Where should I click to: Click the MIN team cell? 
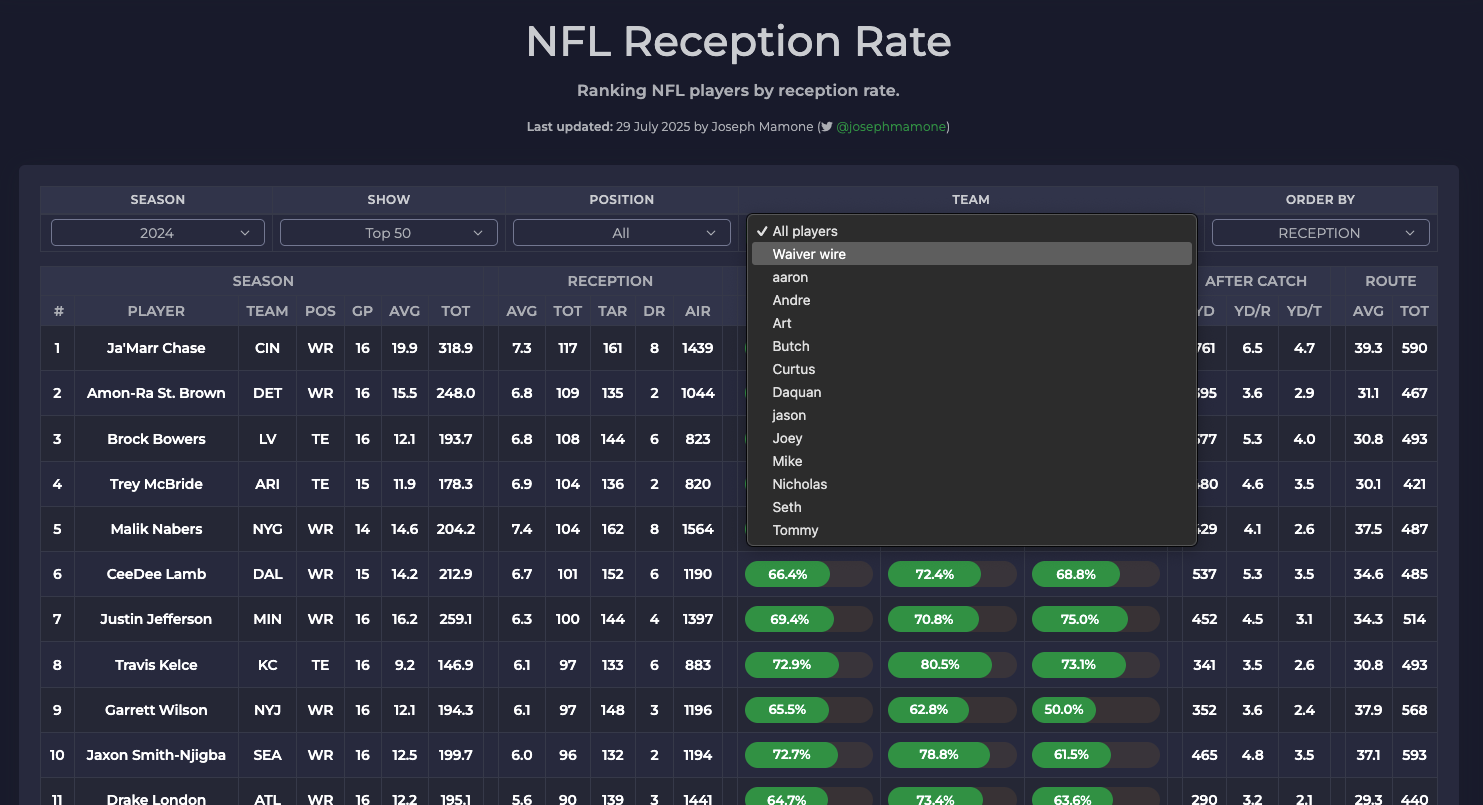click(x=267, y=619)
